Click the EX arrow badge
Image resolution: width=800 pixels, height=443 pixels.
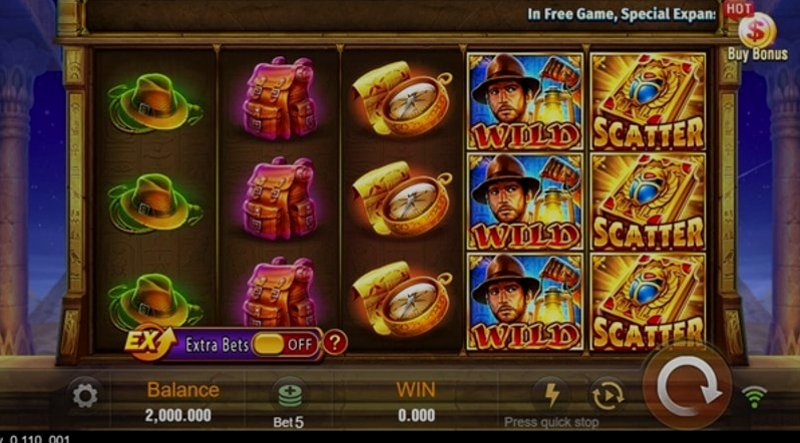[x=150, y=341]
